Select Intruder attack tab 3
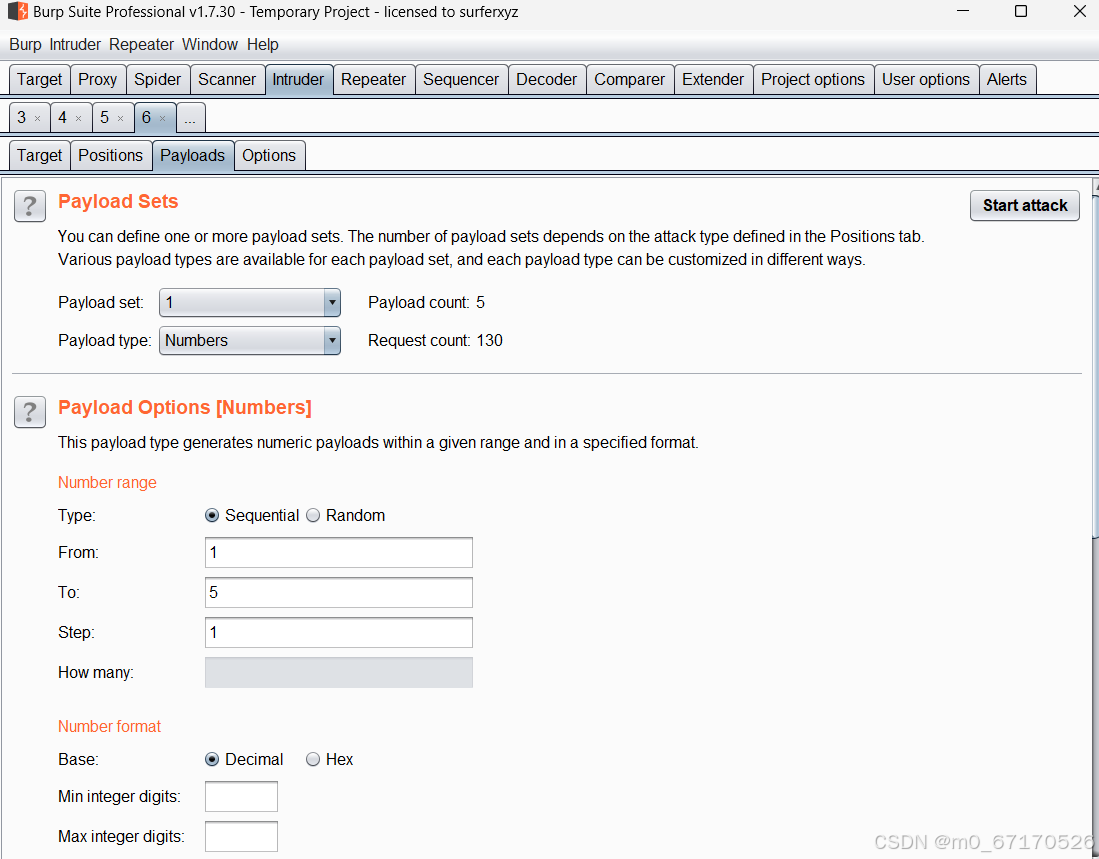The height and width of the screenshot is (859, 1099). 22,118
